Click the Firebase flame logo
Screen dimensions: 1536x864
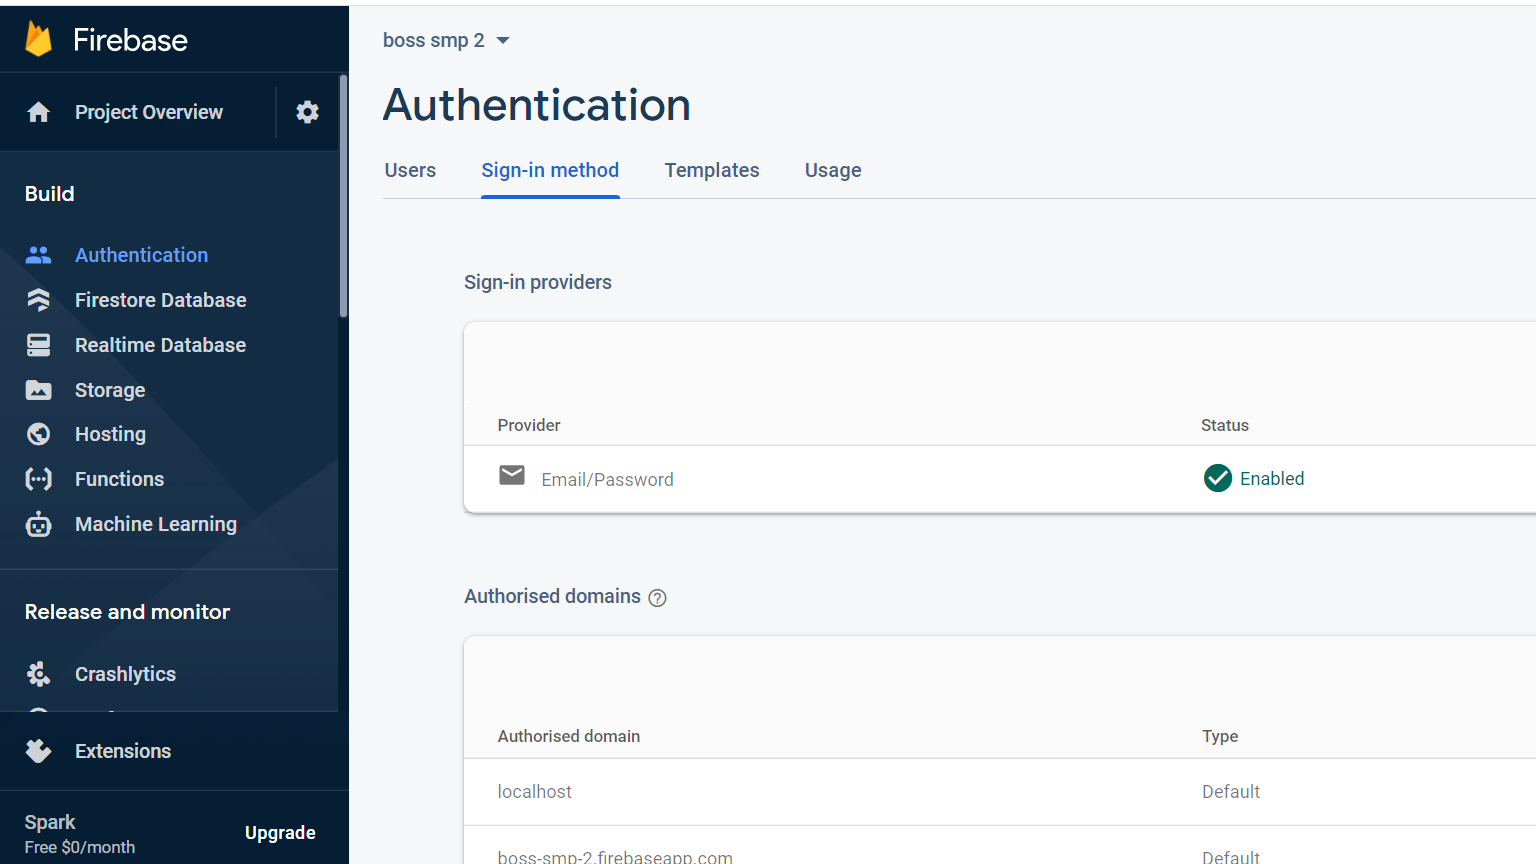pyautogui.click(x=38, y=39)
